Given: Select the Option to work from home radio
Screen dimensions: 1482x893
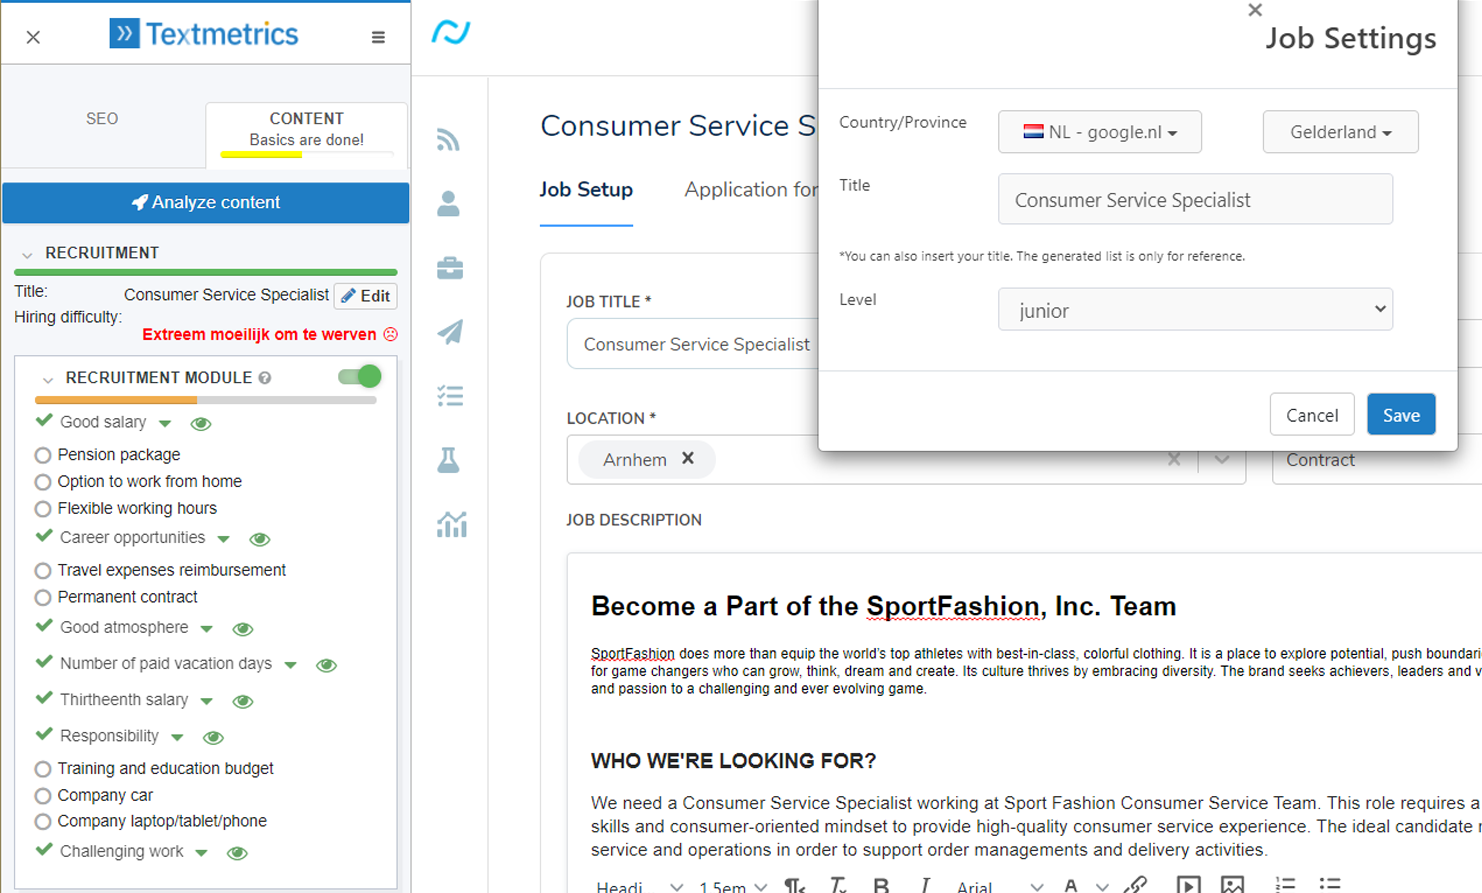Looking at the screenshot, I should pyautogui.click(x=43, y=482).
